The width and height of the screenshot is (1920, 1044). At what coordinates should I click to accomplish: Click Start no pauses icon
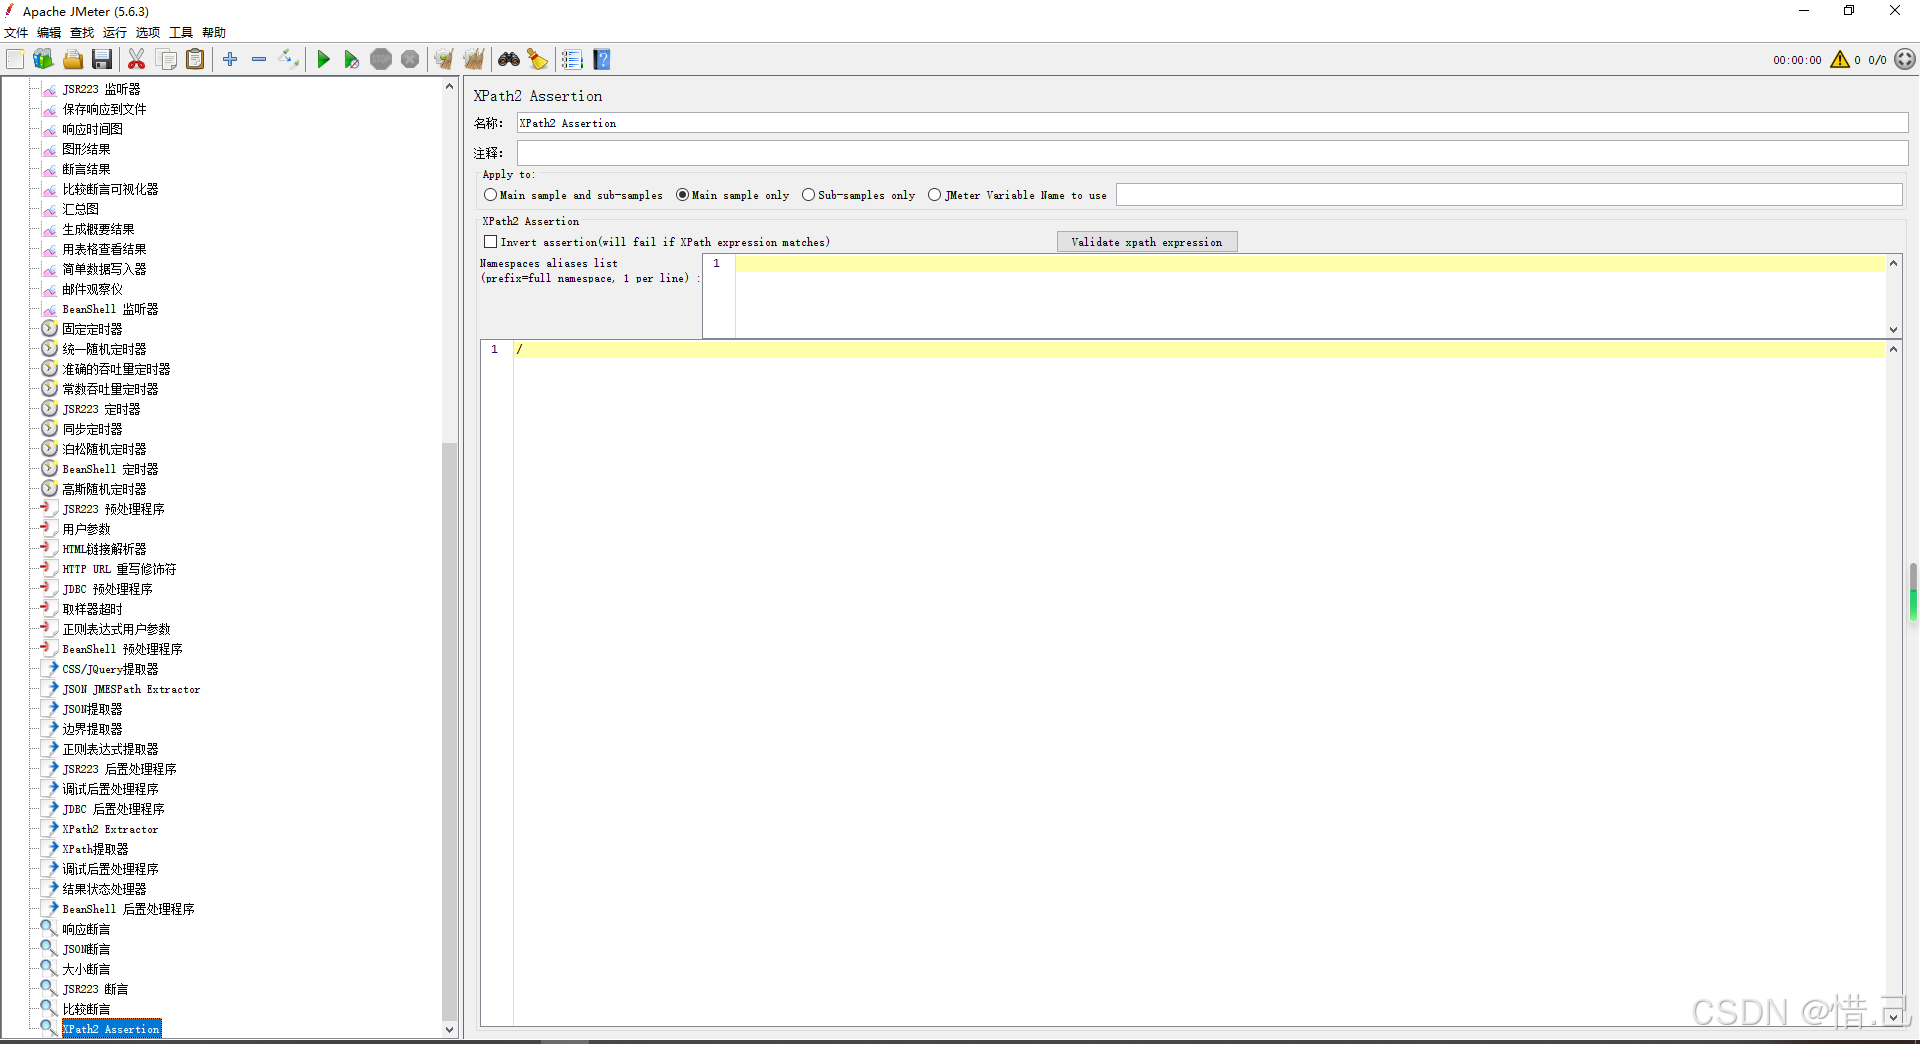(x=351, y=60)
